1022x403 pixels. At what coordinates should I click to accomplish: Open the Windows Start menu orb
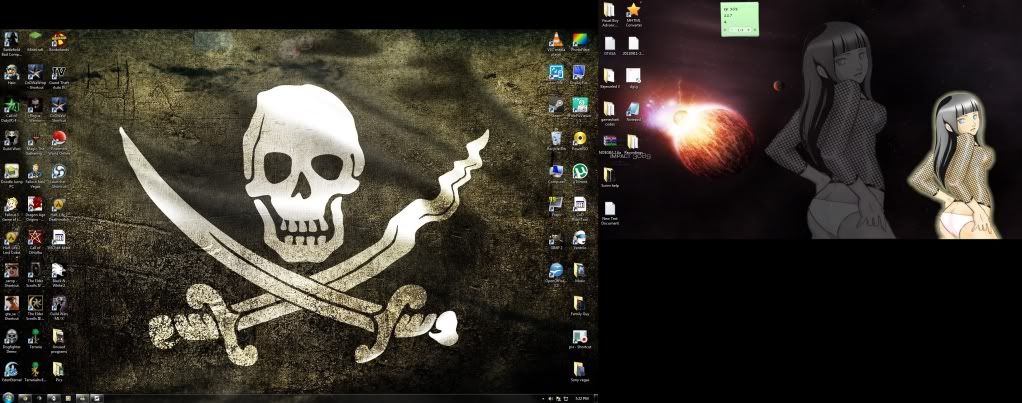[8, 397]
